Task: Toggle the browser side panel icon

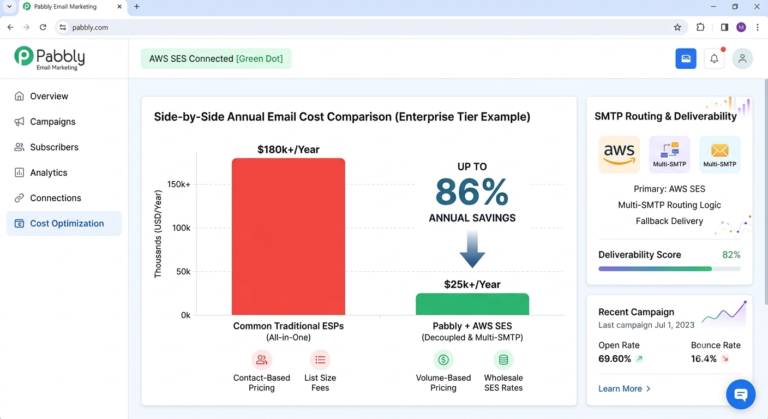Action: (724, 27)
